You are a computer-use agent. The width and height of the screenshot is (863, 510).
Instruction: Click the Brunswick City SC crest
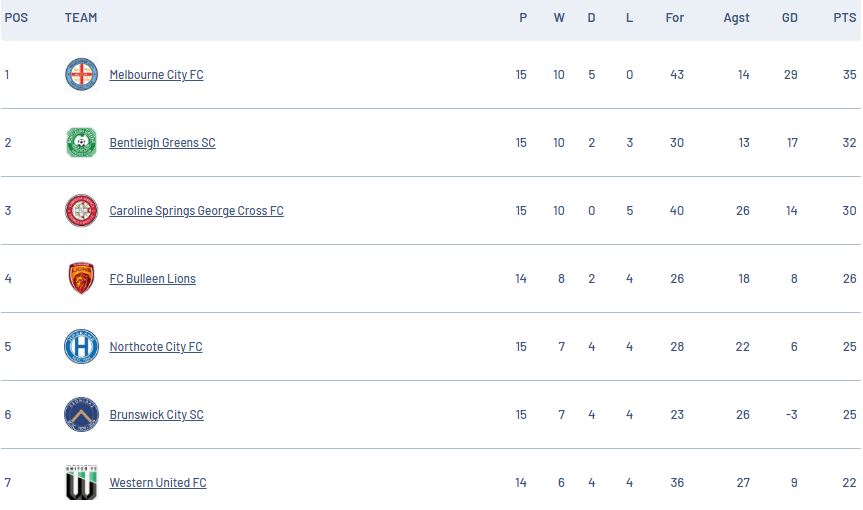[x=81, y=415]
